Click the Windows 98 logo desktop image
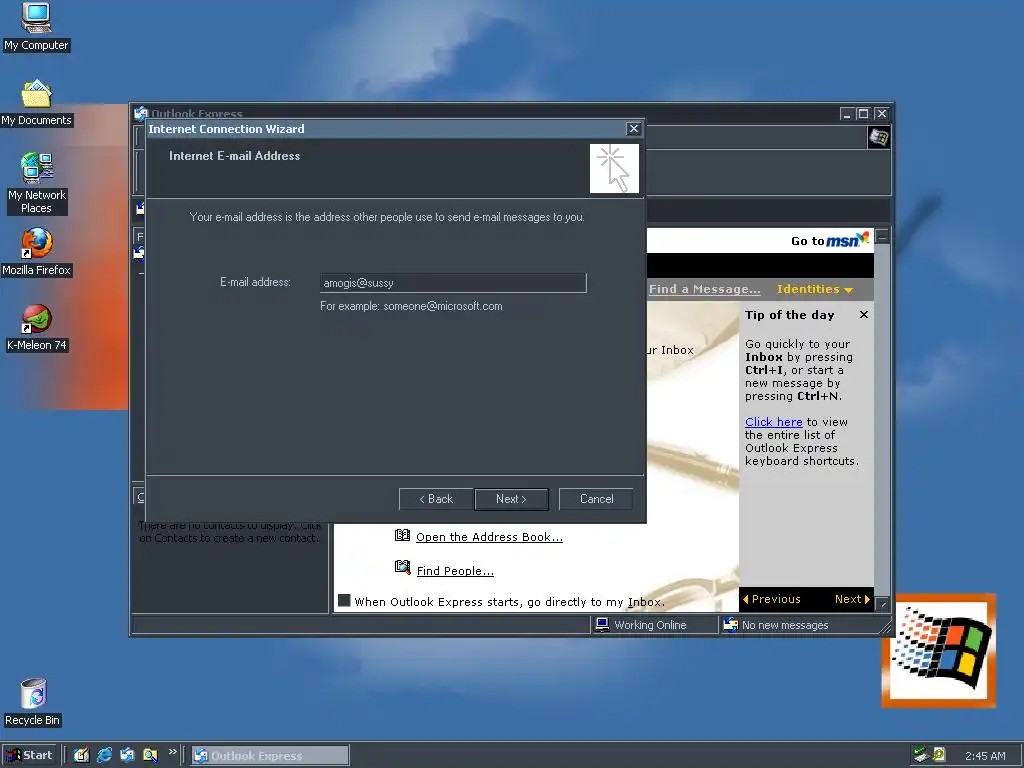Image resolution: width=1024 pixels, height=768 pixels. [x=938, y=650]
